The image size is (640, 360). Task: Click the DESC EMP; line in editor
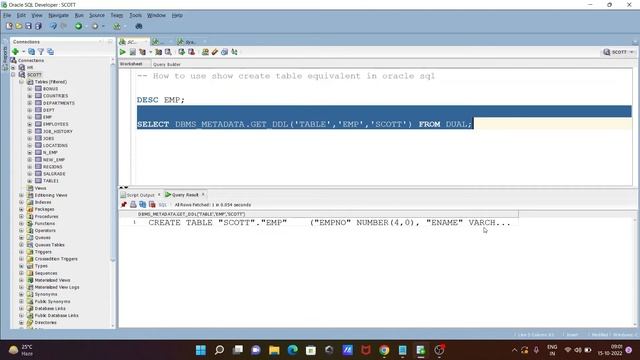pos(160,100)
